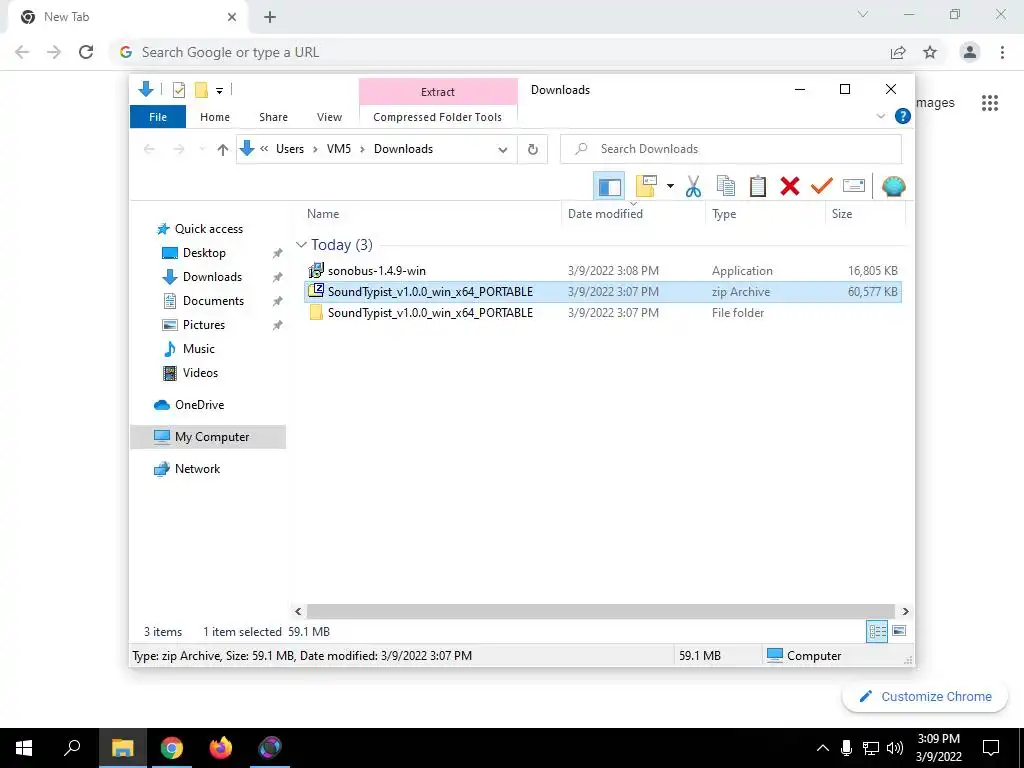Switch to Details view layout button

click(x=877, y=631)
